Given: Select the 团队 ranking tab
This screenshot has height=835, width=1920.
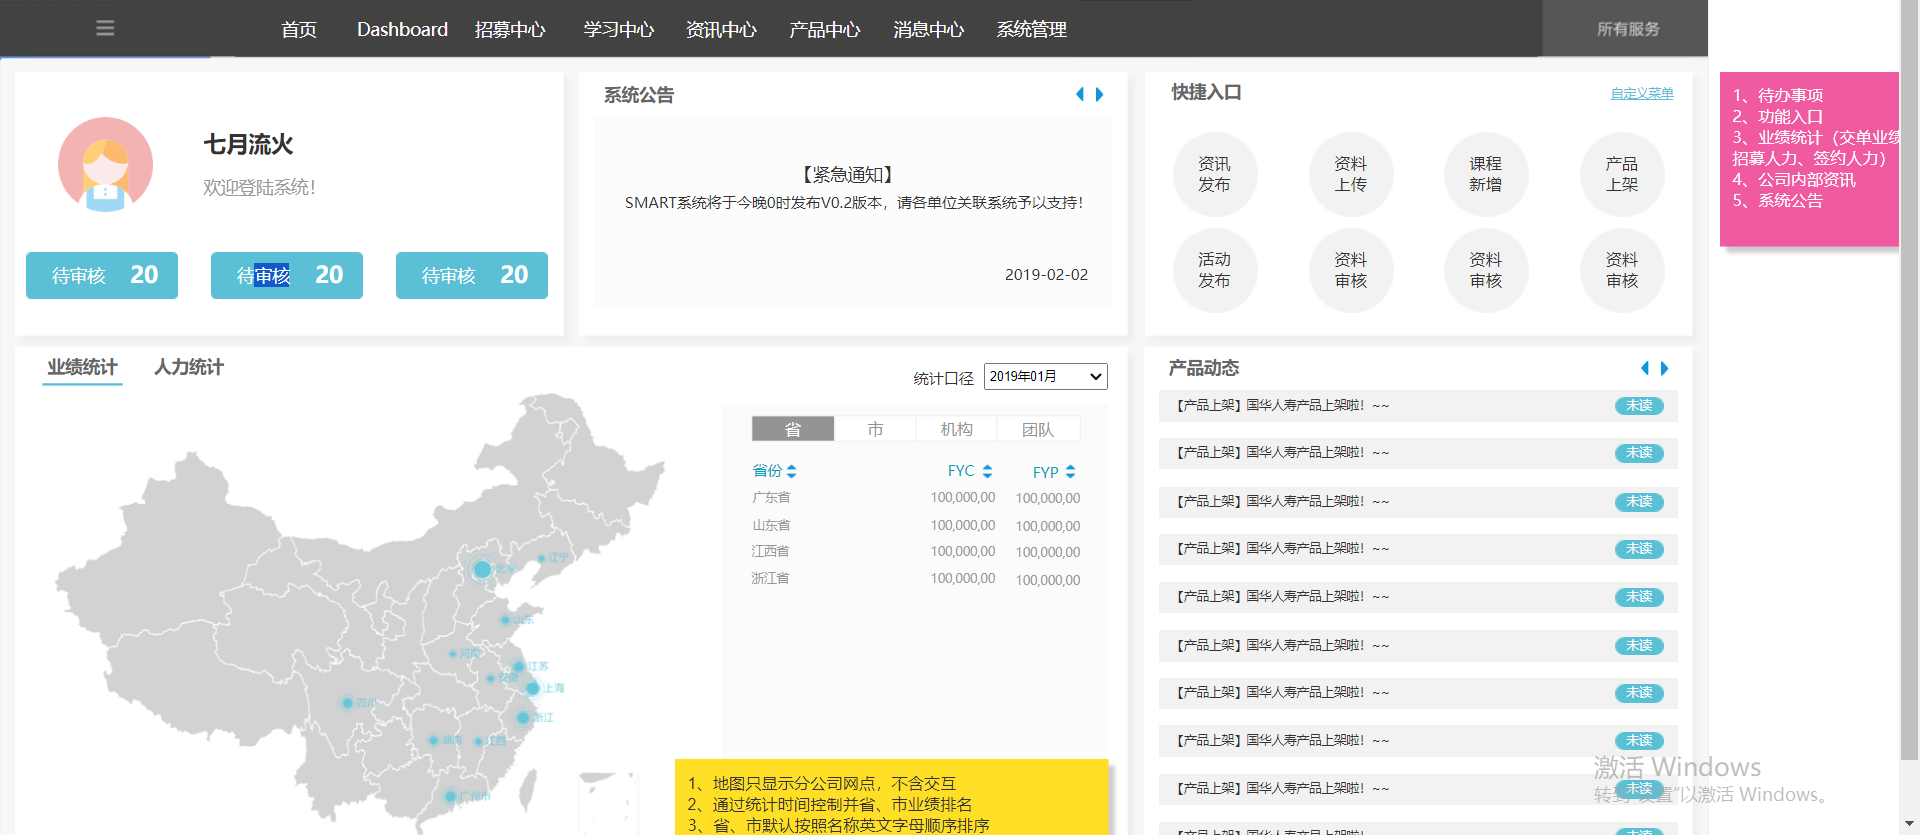Looking at the screenshot, I should [1039, 429].
